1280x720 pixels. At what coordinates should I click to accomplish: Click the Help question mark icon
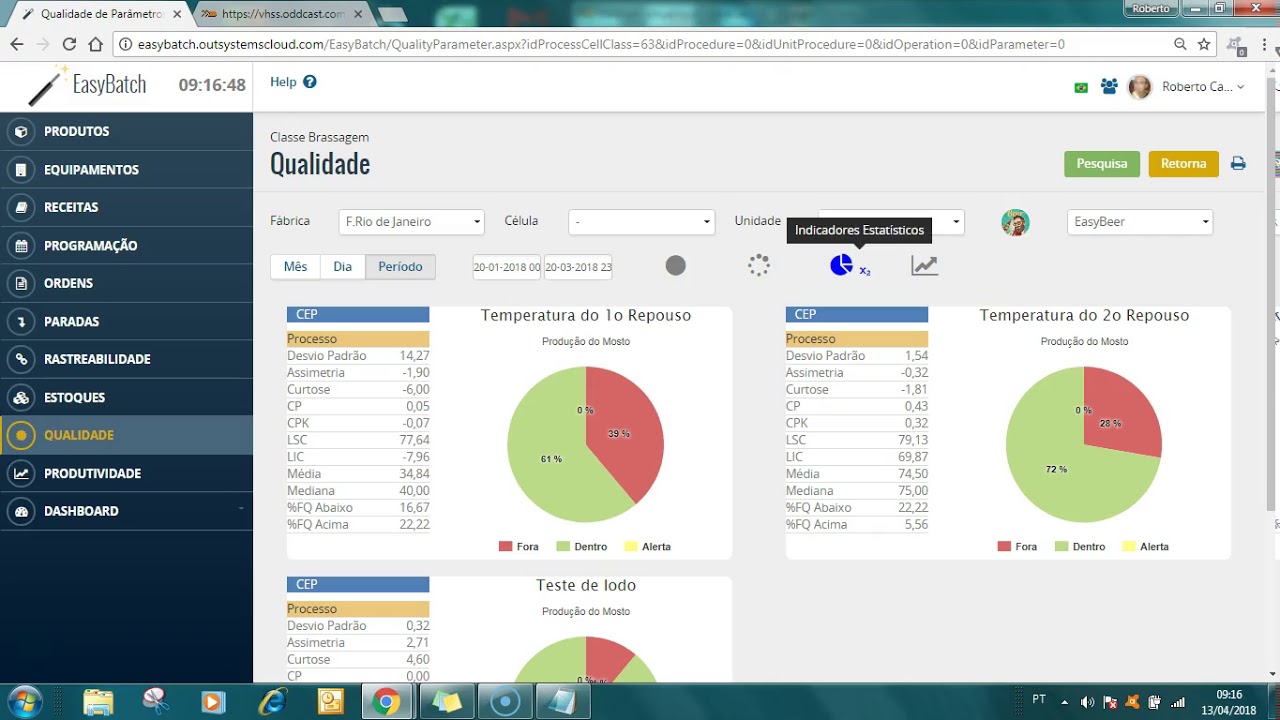coord(310,82)
